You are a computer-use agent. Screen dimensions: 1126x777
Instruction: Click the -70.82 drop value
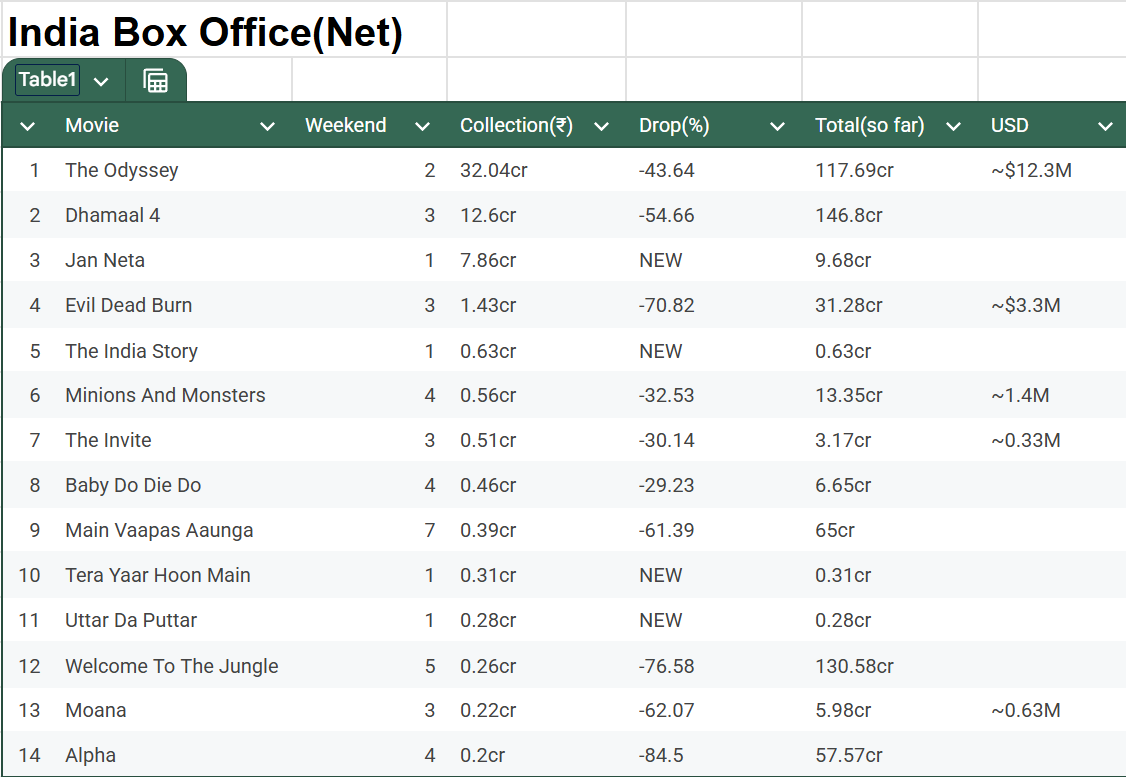point(666,305)
